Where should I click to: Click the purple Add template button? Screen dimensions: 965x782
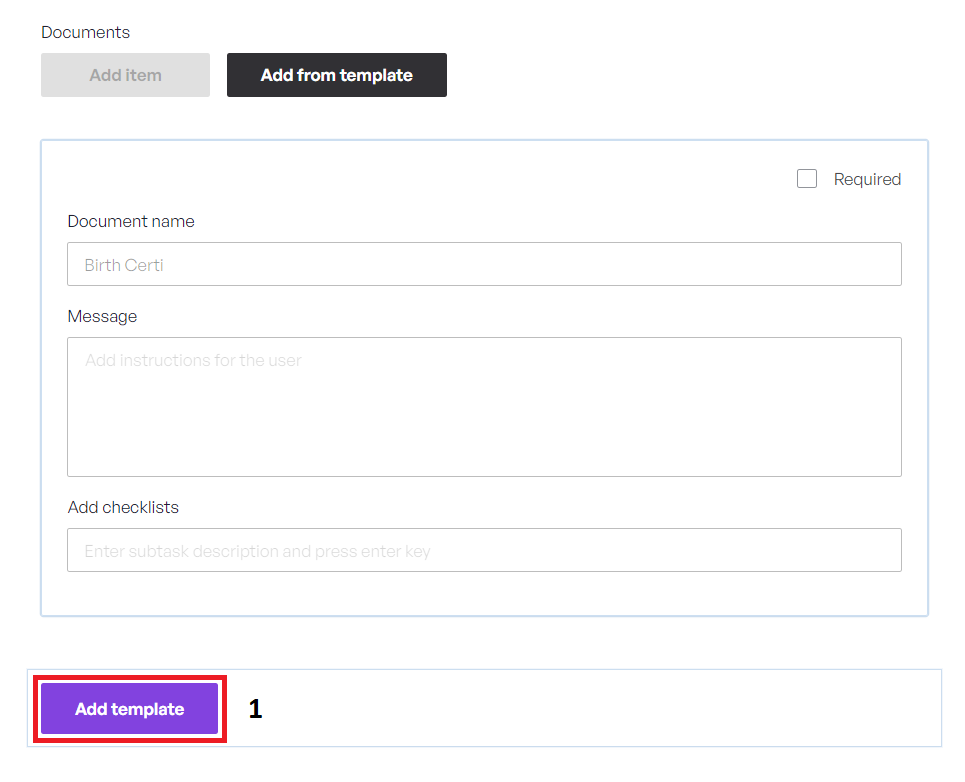coord(130,709)
